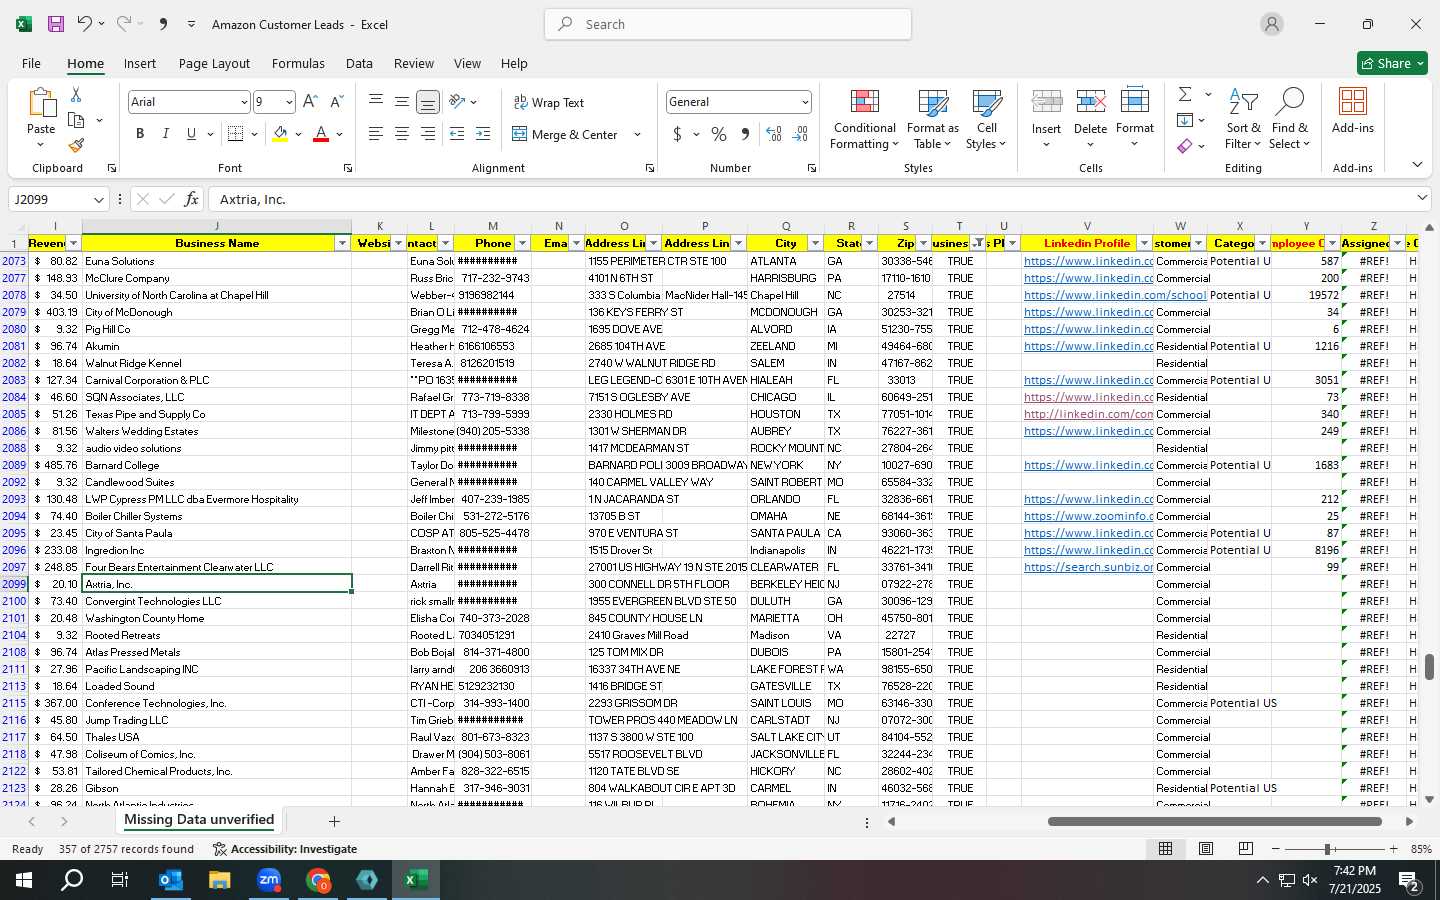Switch to Page Break Preview icon
This screenshot has height=900, width=1440.
1246,849
